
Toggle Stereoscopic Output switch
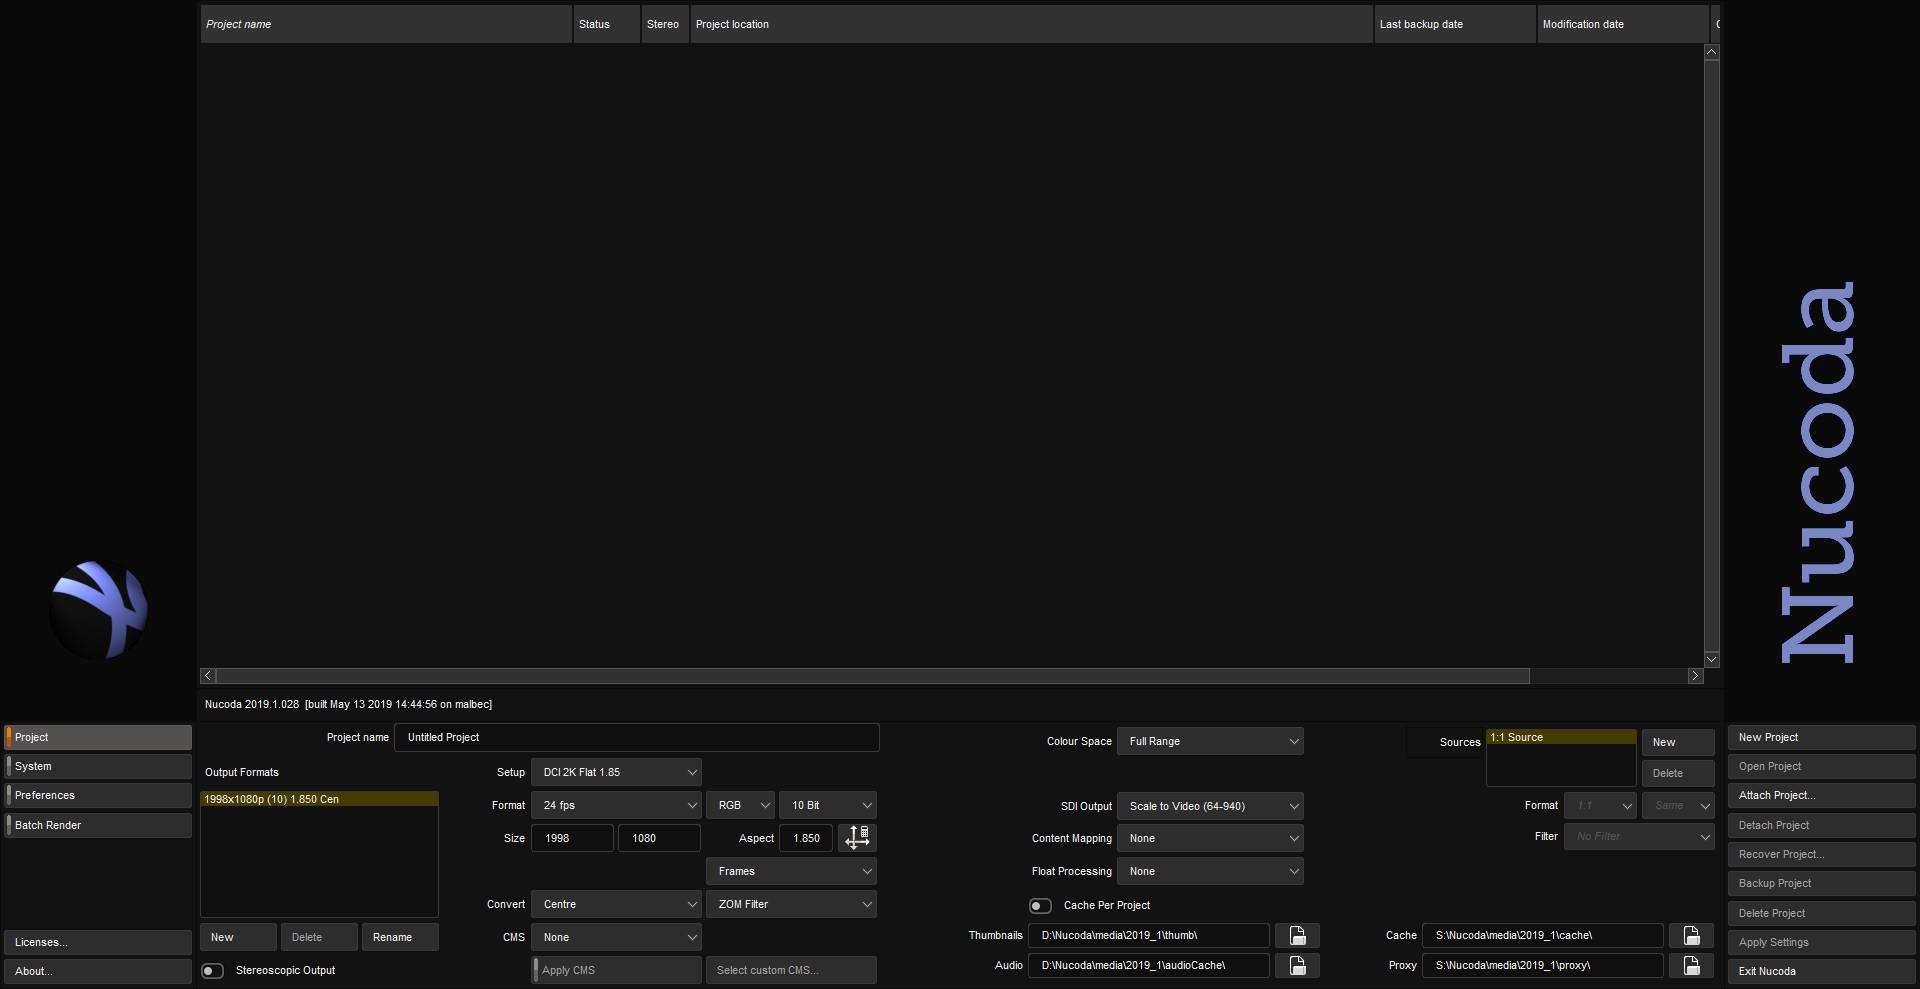(213, 971)
